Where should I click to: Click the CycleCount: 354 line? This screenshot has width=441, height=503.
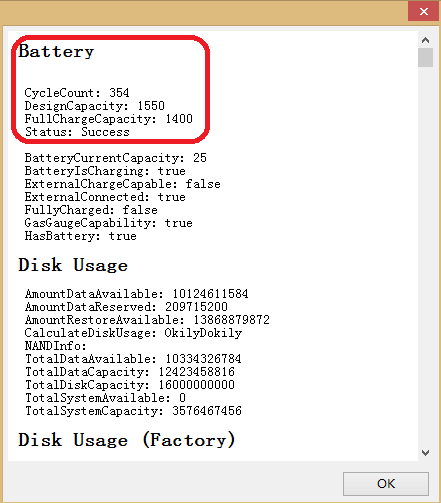77,92
